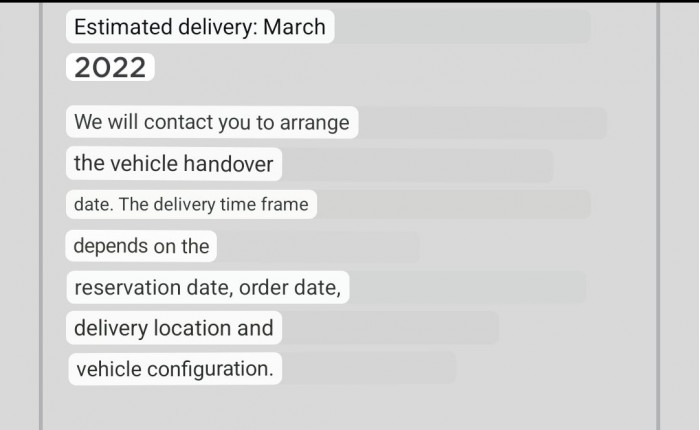Click the word "frame" in the paragraph
700x430 pixels.
click(x=285, y=205)
